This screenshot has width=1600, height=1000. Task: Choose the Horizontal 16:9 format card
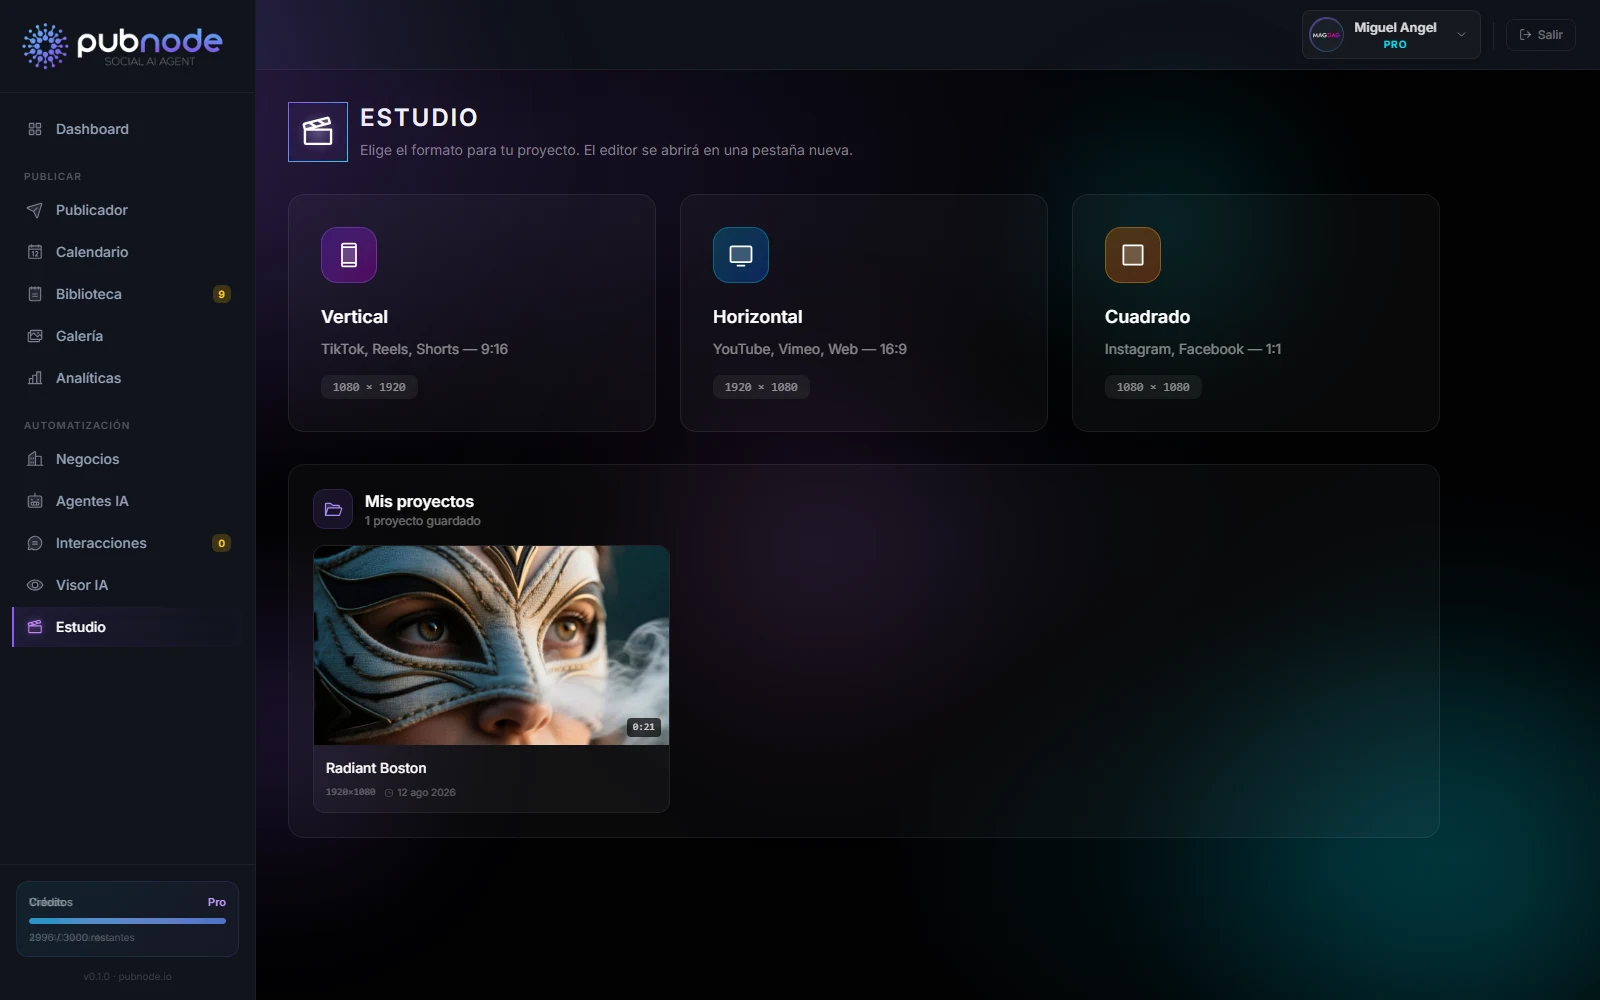(x=864, y=313)
